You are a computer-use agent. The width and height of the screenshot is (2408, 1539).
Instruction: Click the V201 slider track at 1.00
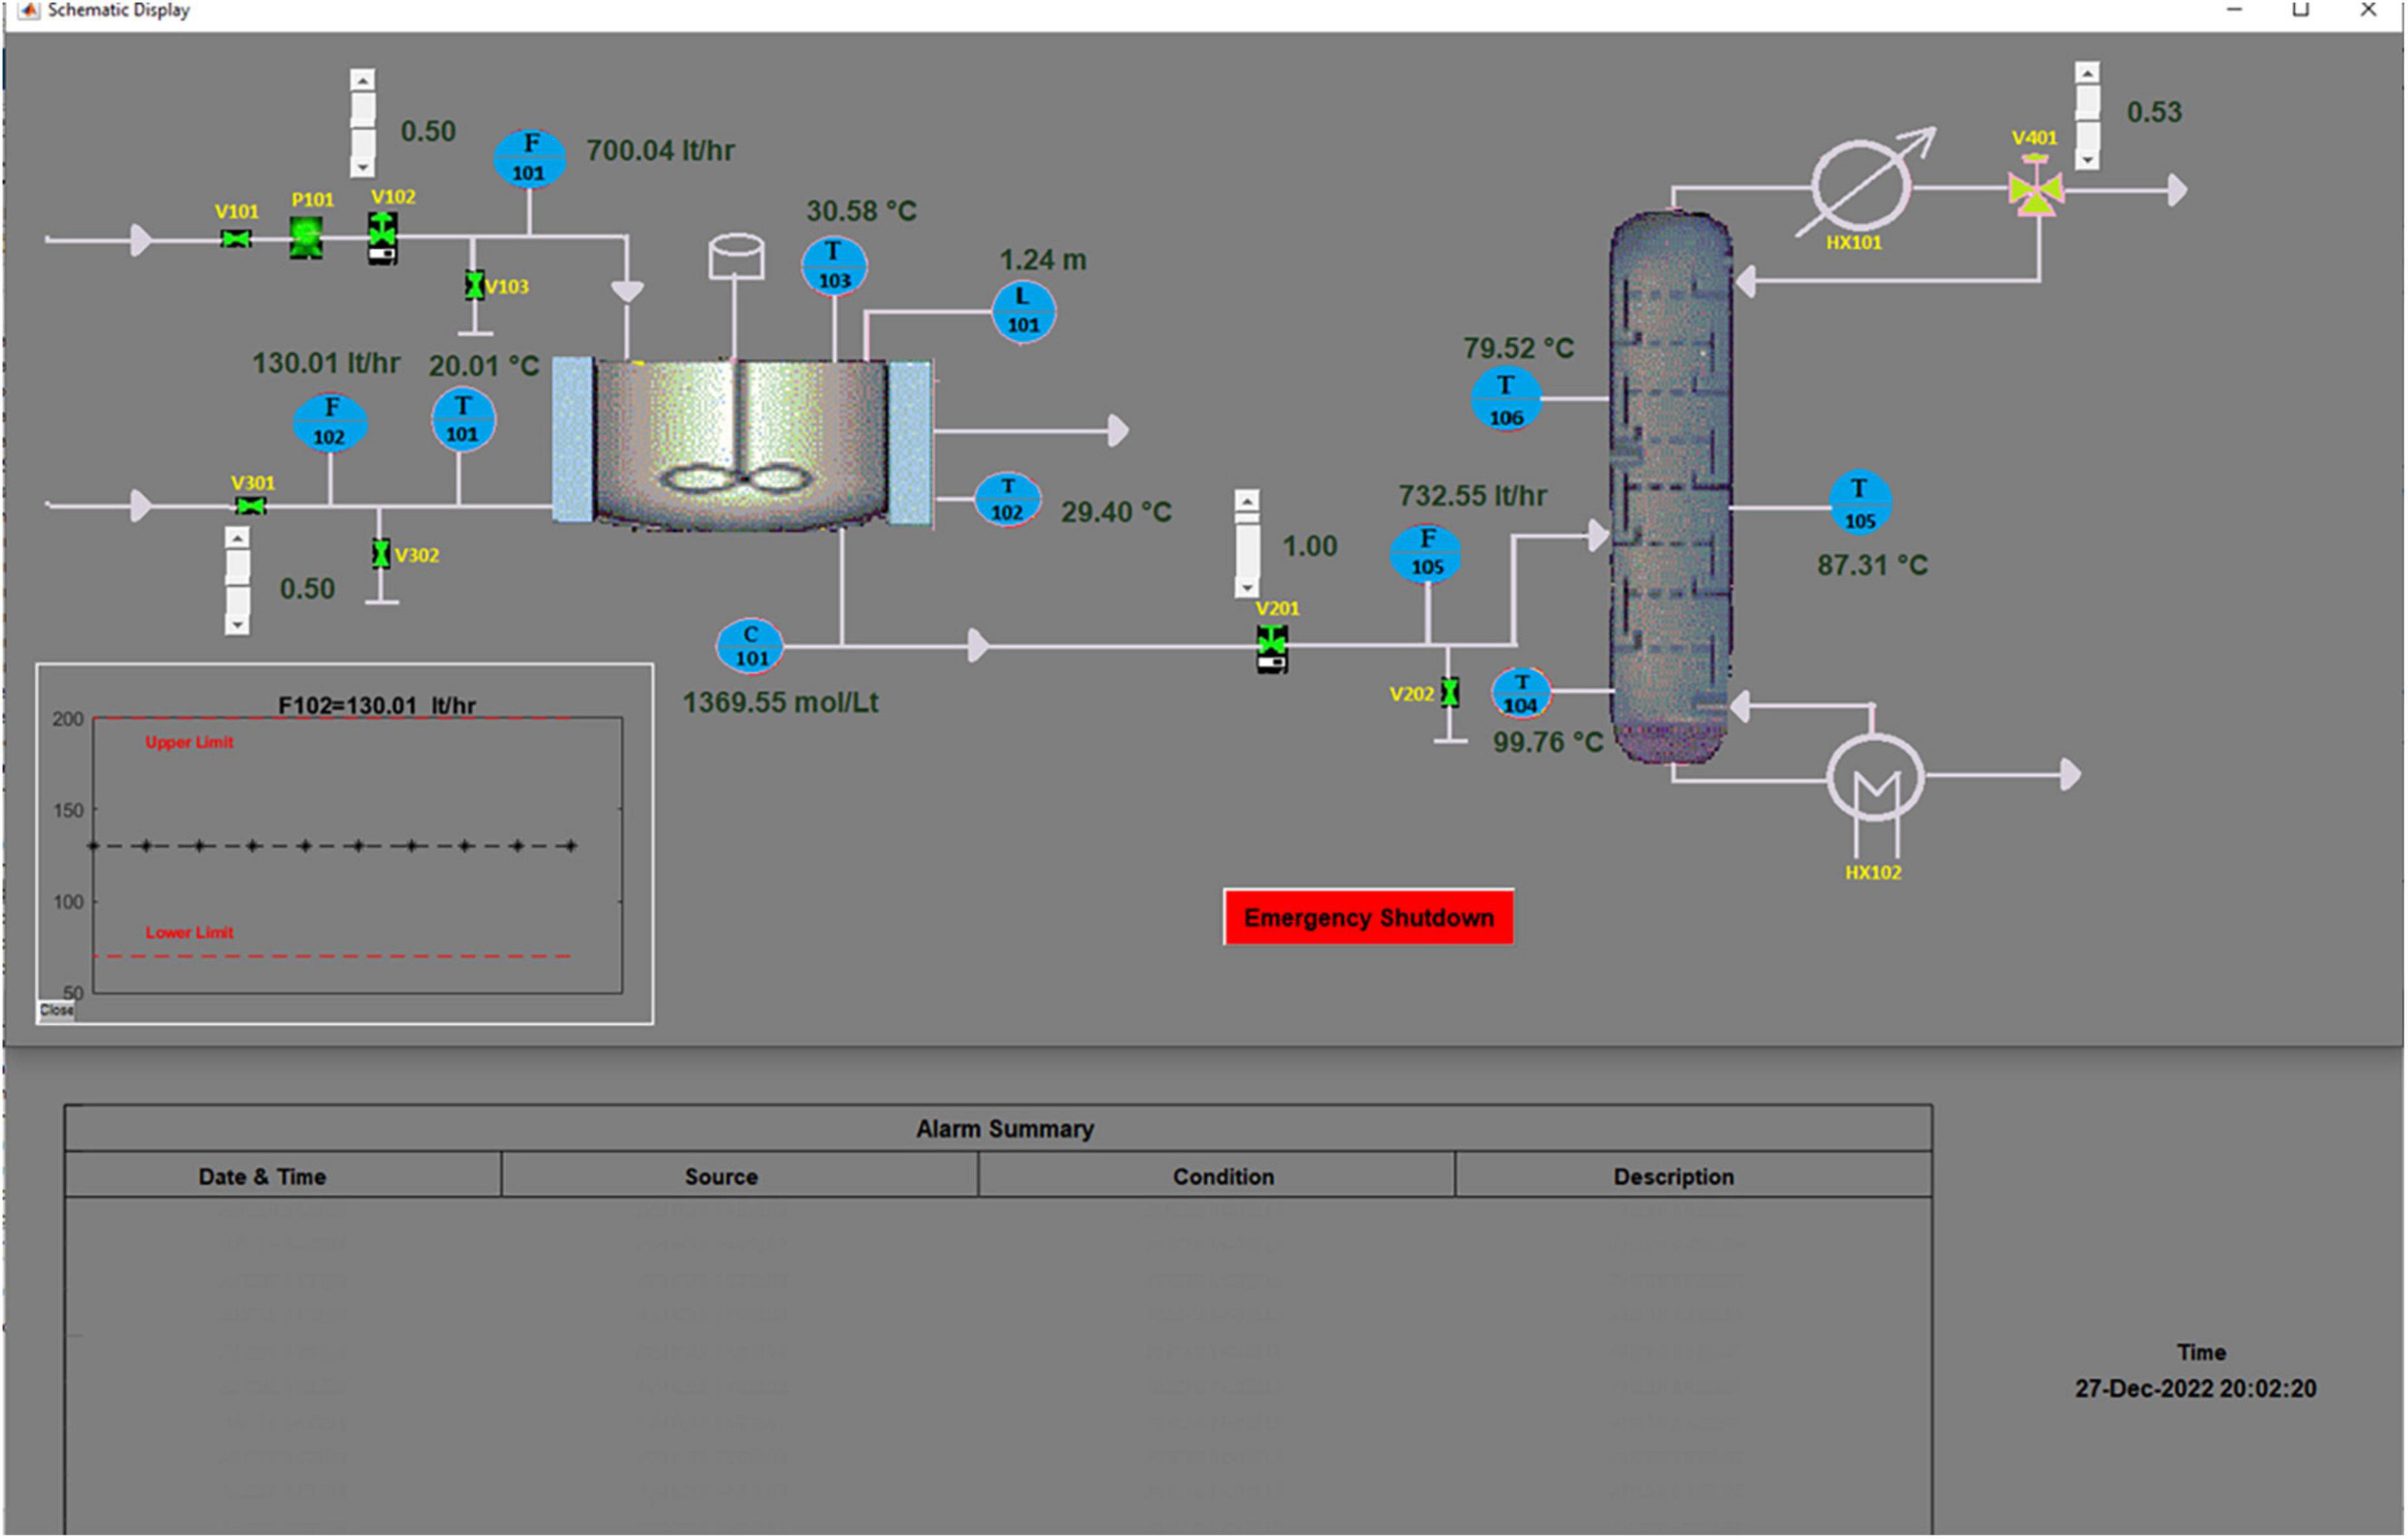coord(1247,544)
